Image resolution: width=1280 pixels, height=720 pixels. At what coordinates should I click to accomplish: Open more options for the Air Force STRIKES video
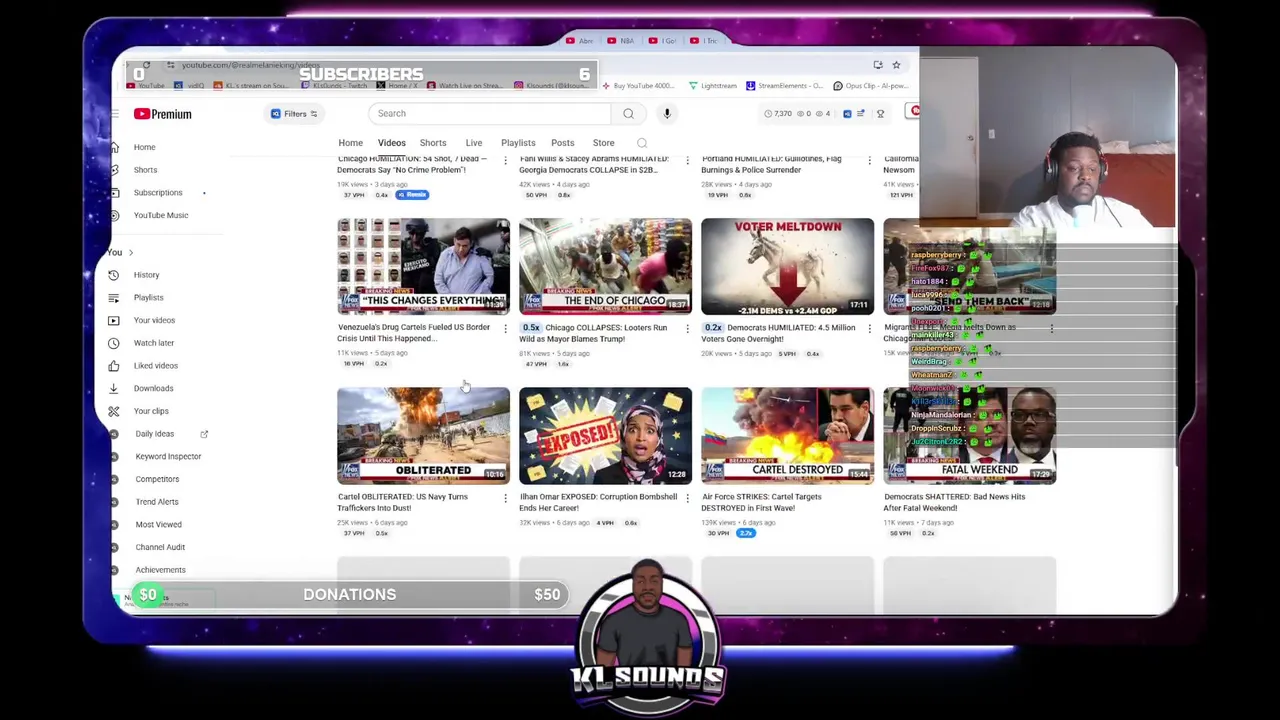(869, 497)
